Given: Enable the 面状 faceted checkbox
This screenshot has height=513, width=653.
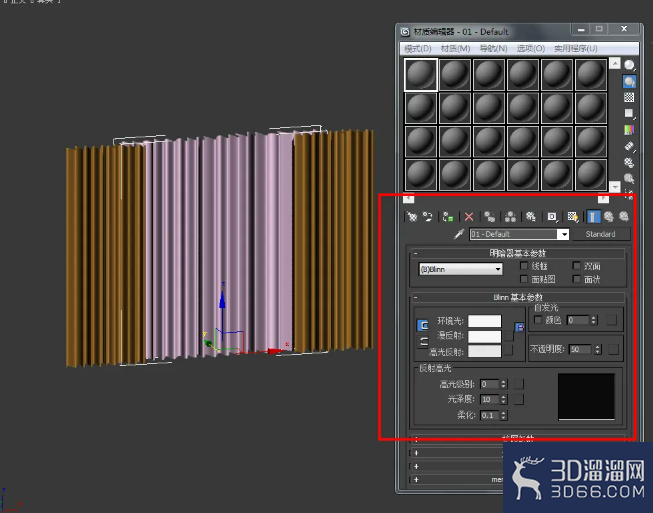Looking at the screenshot, I should click(576, 279).
